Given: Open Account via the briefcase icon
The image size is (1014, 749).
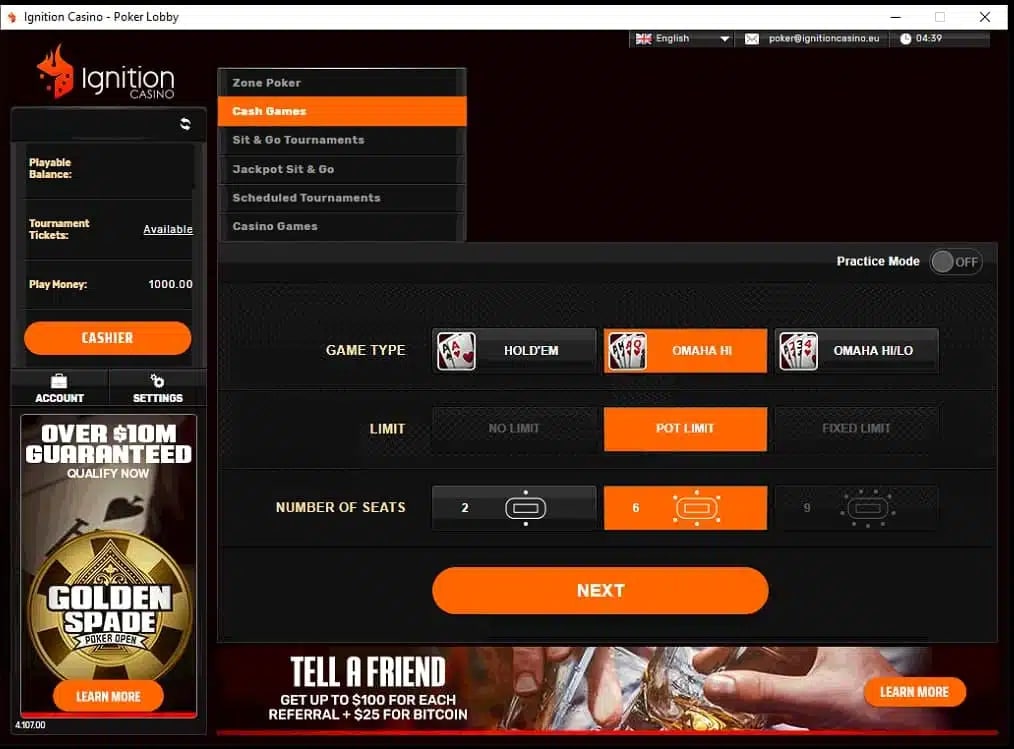Looking at the screenshot, I should 59,381.
